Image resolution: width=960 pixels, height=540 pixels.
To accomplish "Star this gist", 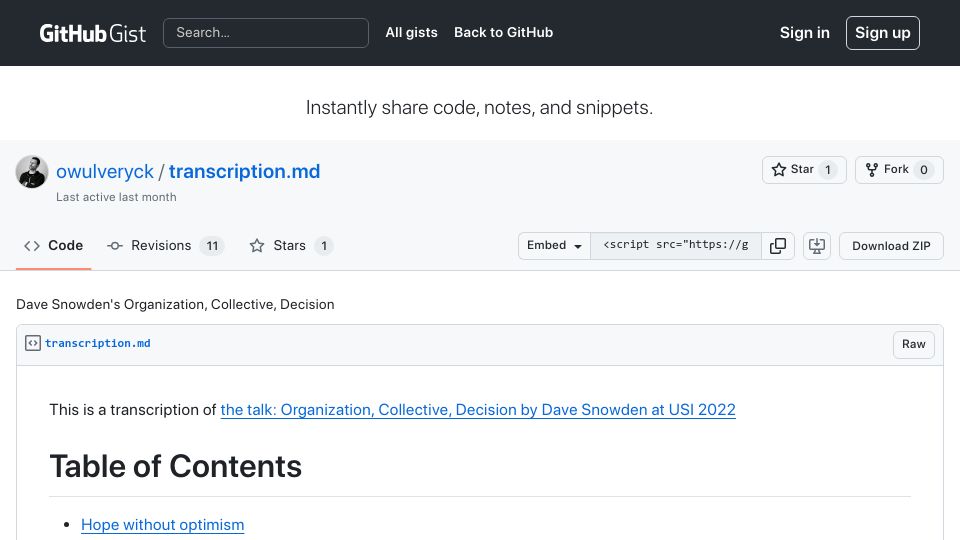I will coord(804,170).
